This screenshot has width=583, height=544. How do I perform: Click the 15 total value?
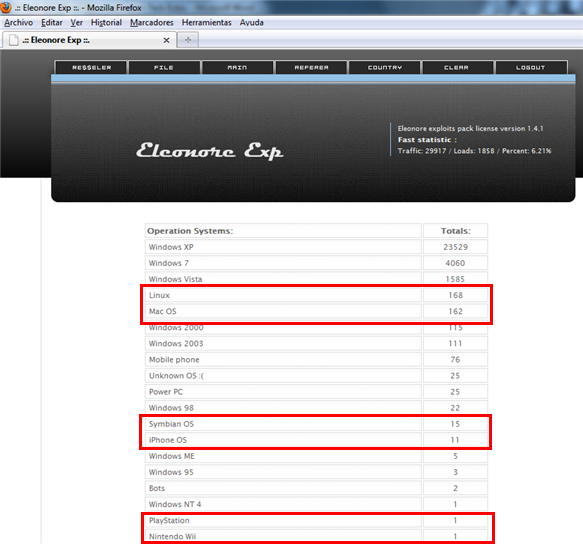click(455, 424)
